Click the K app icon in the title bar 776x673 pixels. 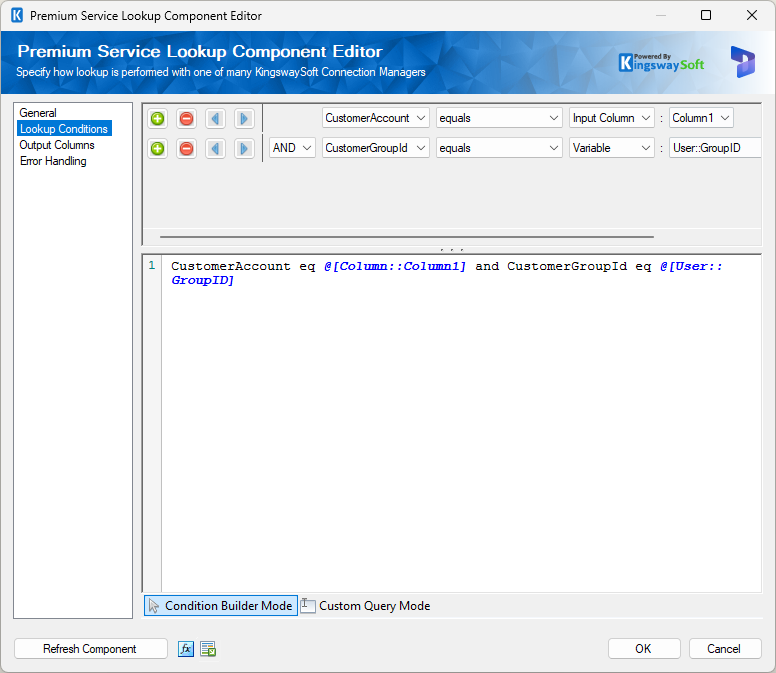(x=17, y=15)
